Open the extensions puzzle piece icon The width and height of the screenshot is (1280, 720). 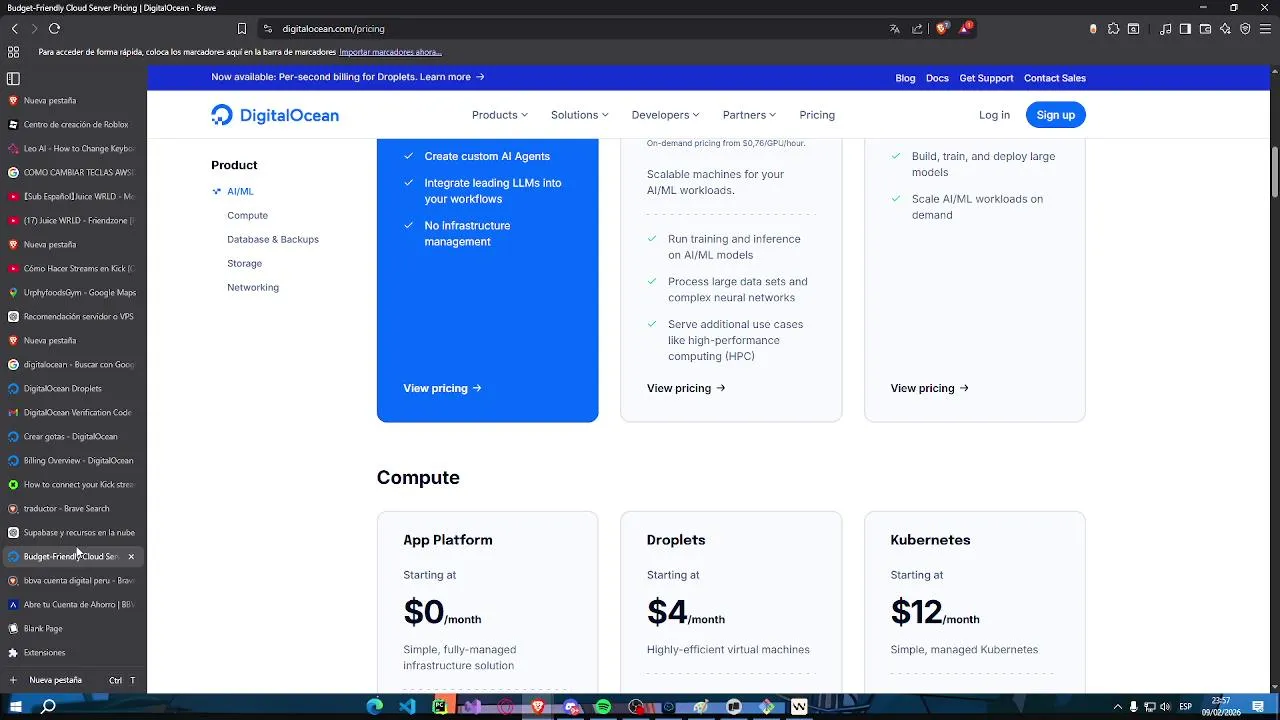click(x=1113, y=29)
